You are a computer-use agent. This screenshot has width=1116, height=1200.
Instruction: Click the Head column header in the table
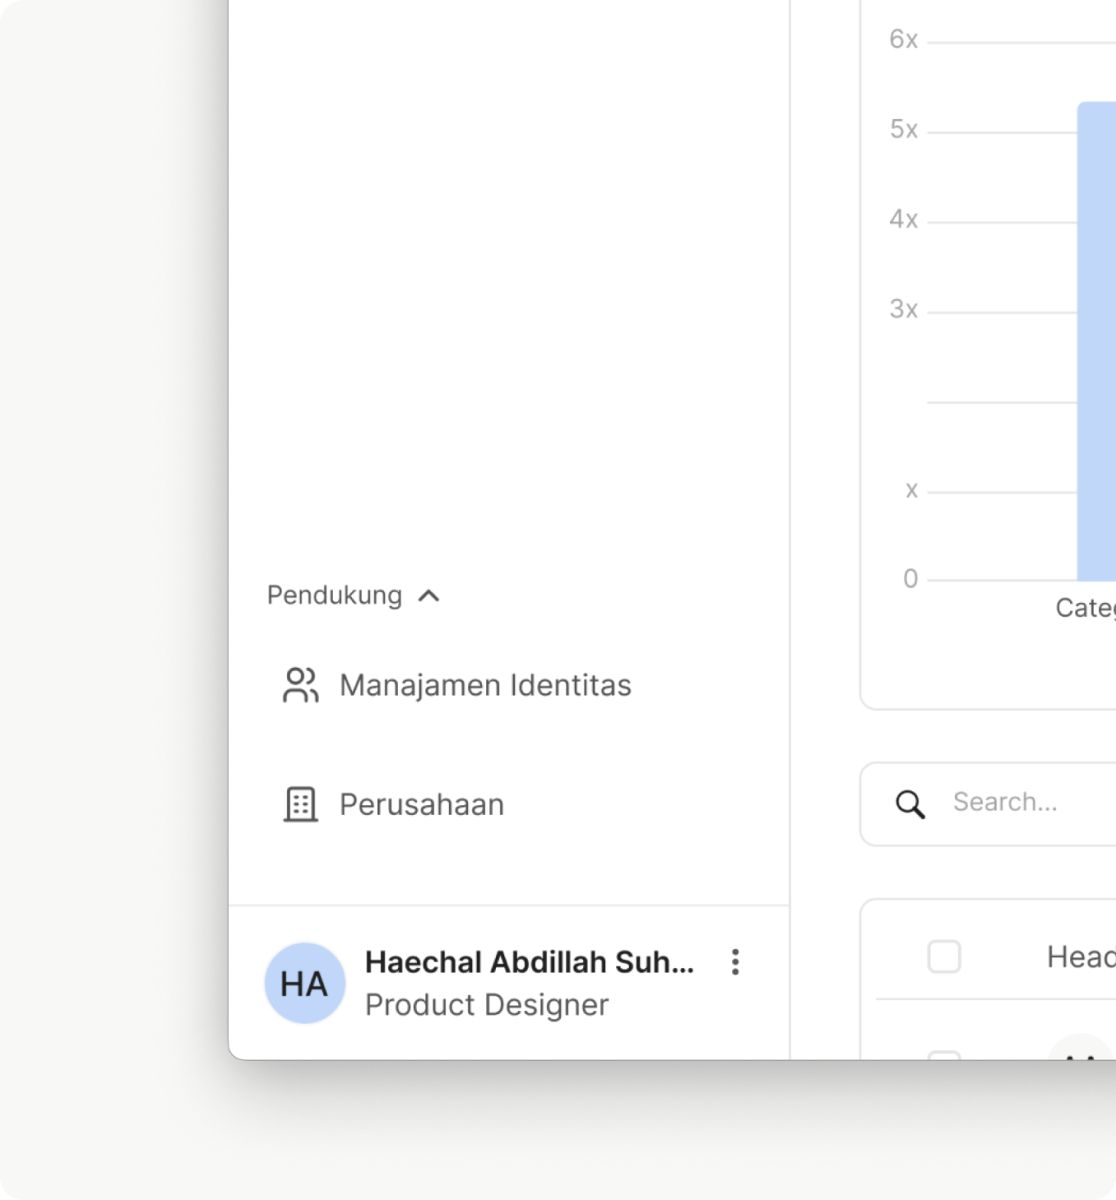point(1080,957)
